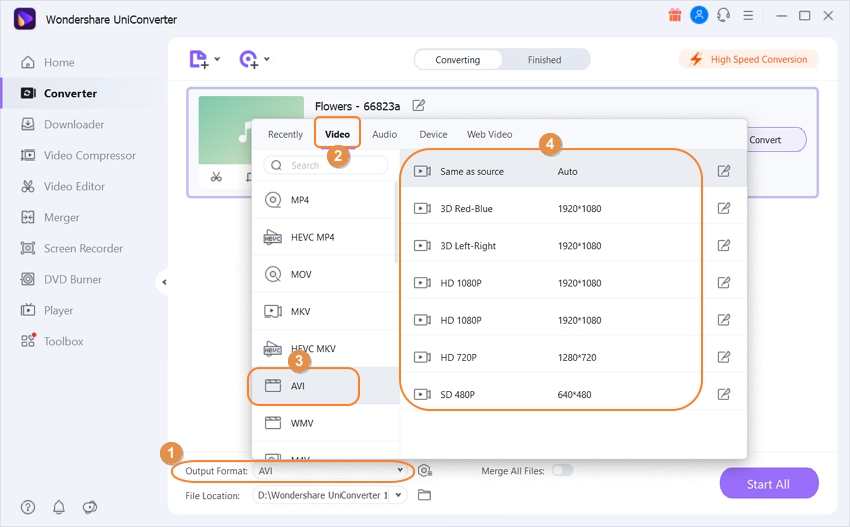The image size is (850, 527).
Task: Click the Start All button
Action: (x=769, y=484)
